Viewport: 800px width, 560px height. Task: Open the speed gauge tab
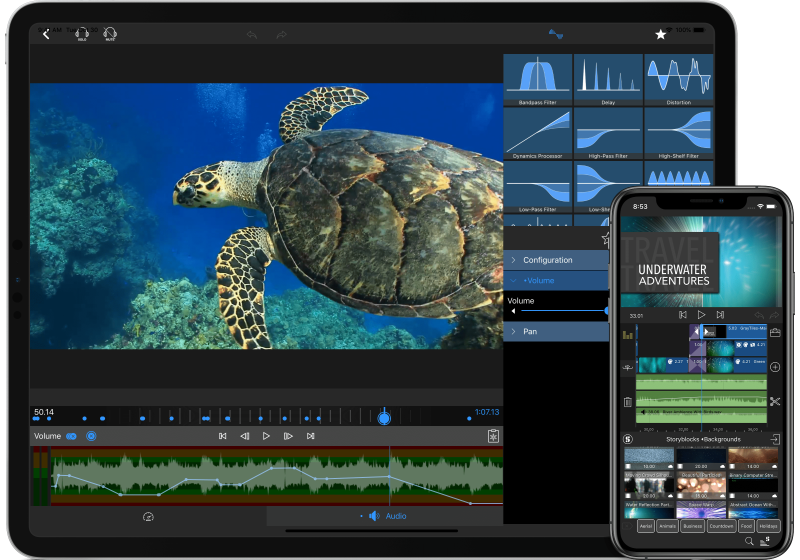coord(148,516)
